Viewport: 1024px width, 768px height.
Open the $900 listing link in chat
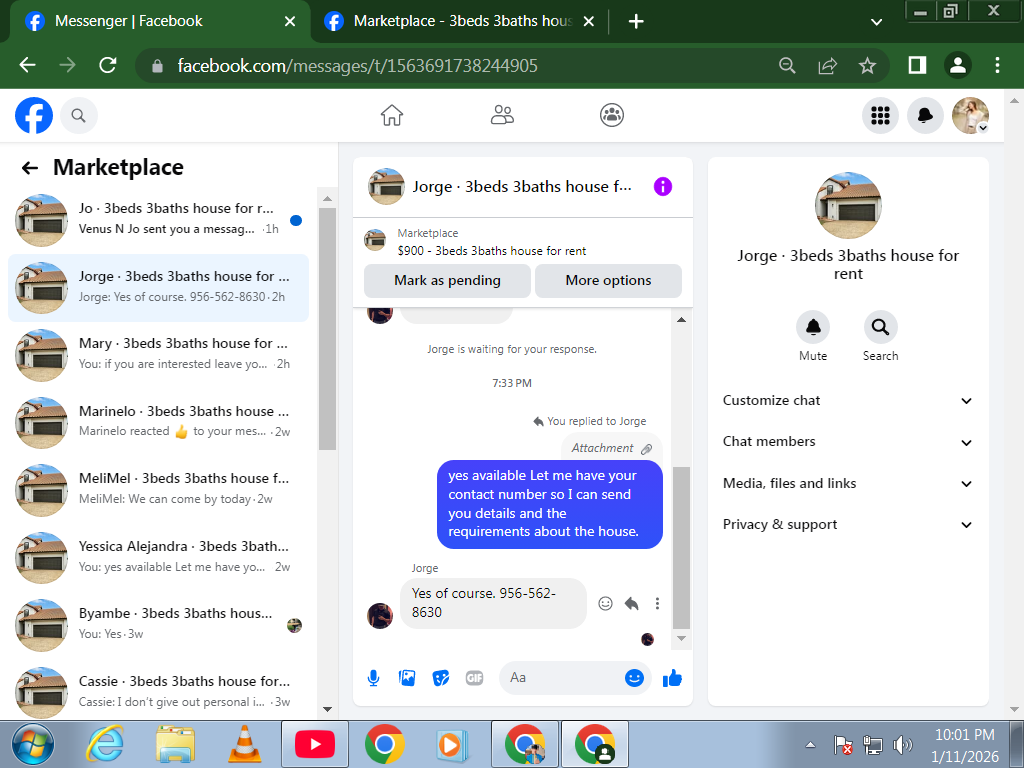coord(492,251)
